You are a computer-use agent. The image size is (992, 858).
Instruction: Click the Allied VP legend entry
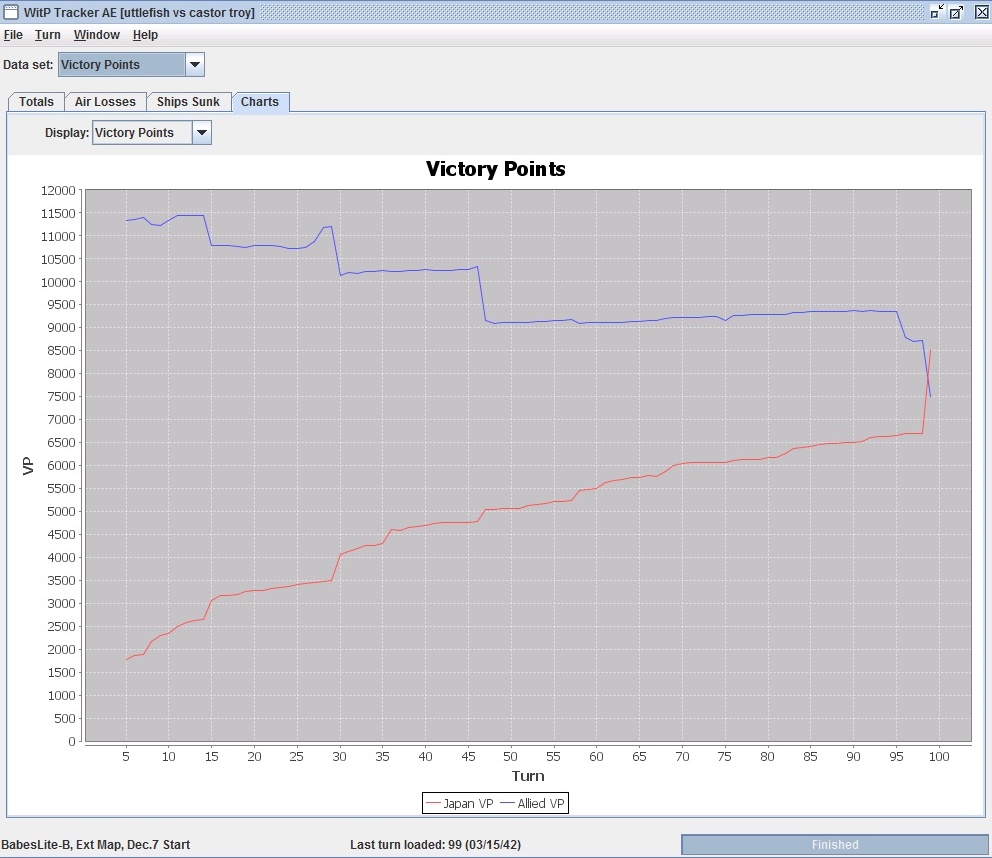coord(532,804)
